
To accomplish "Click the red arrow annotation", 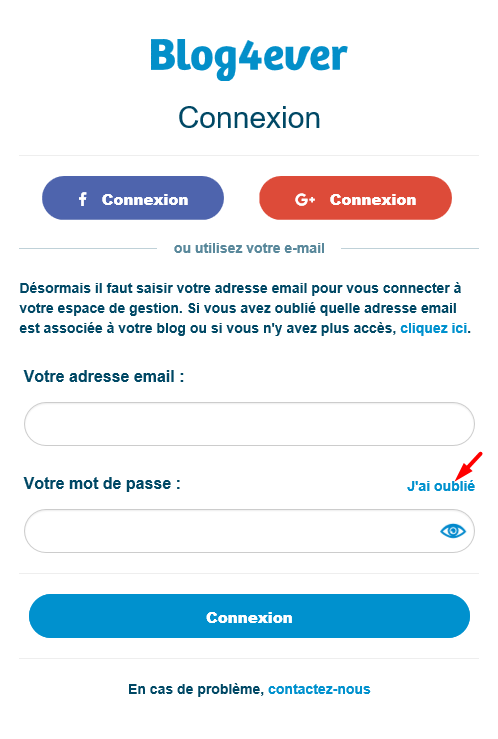I will (469, 465).
